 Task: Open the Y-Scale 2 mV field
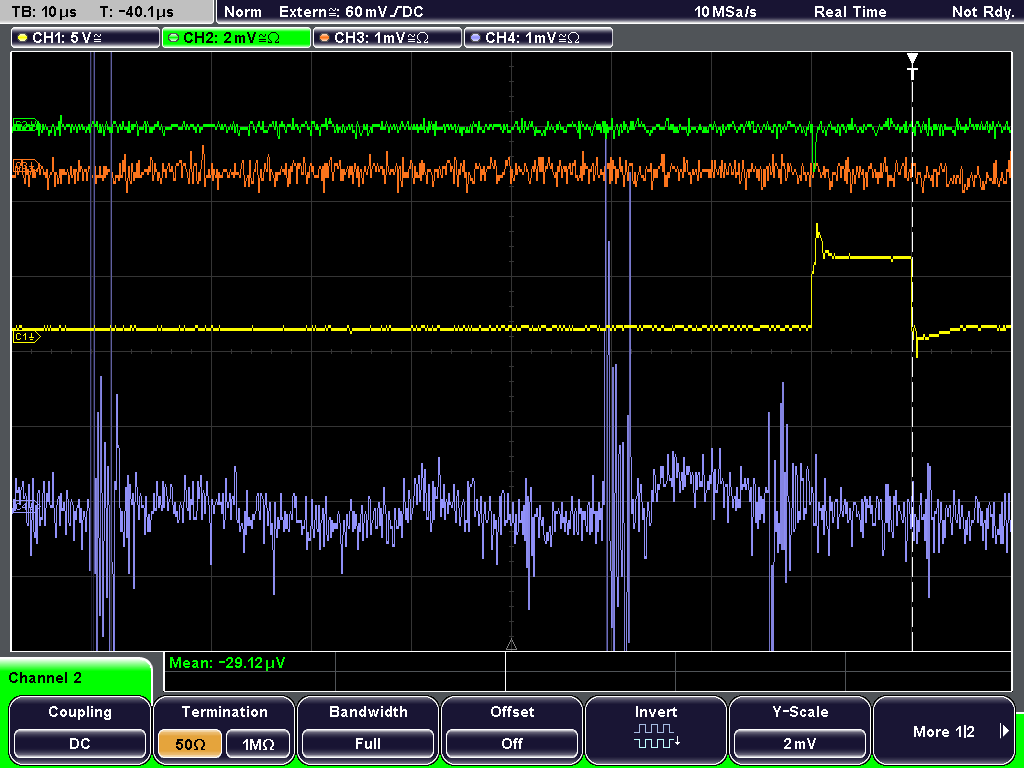pos(800,744)
